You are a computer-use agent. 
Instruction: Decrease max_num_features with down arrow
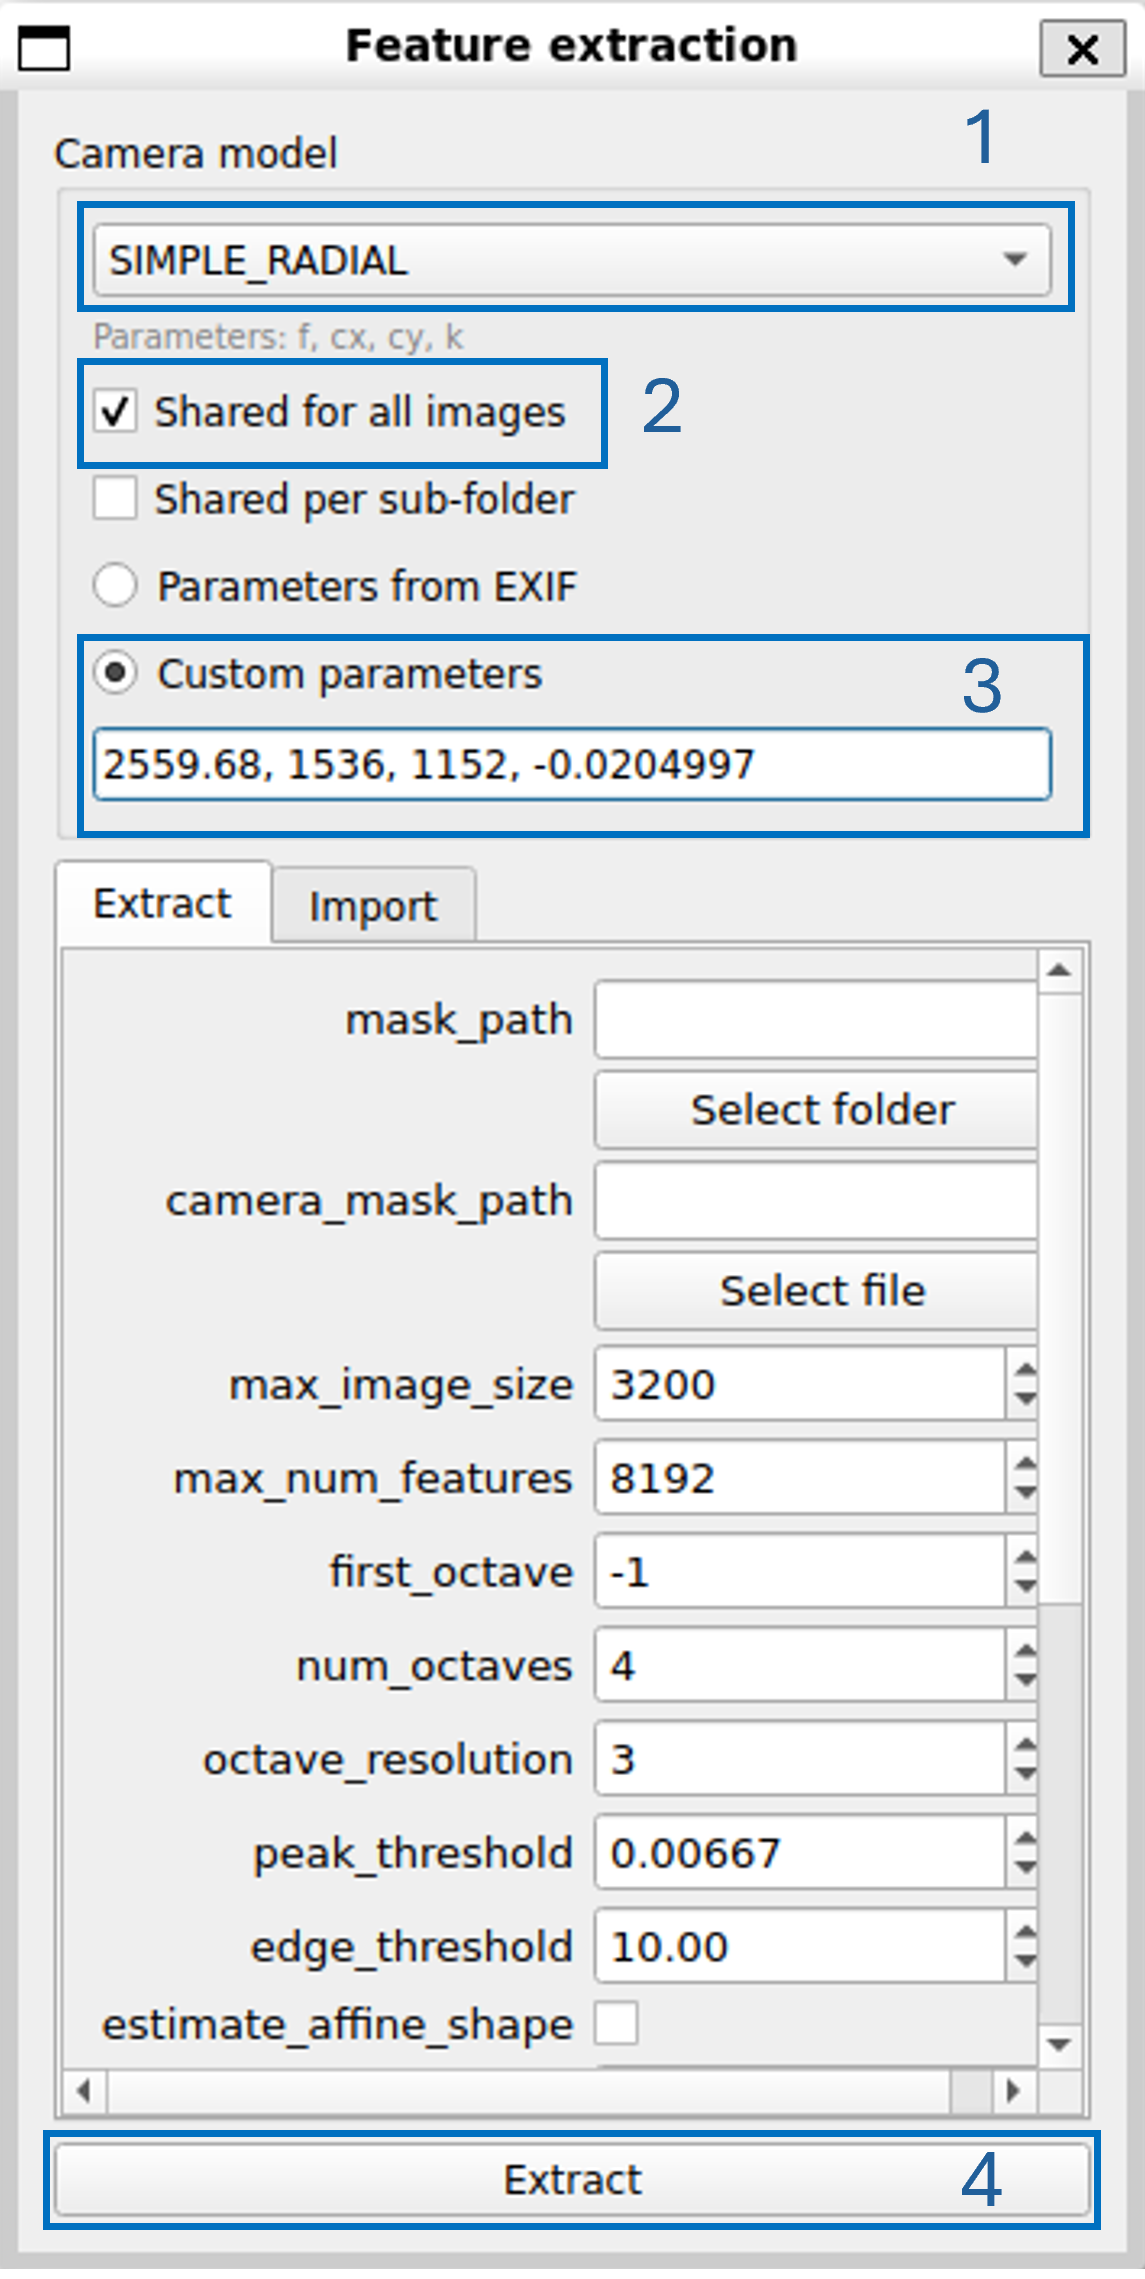1024,1493
